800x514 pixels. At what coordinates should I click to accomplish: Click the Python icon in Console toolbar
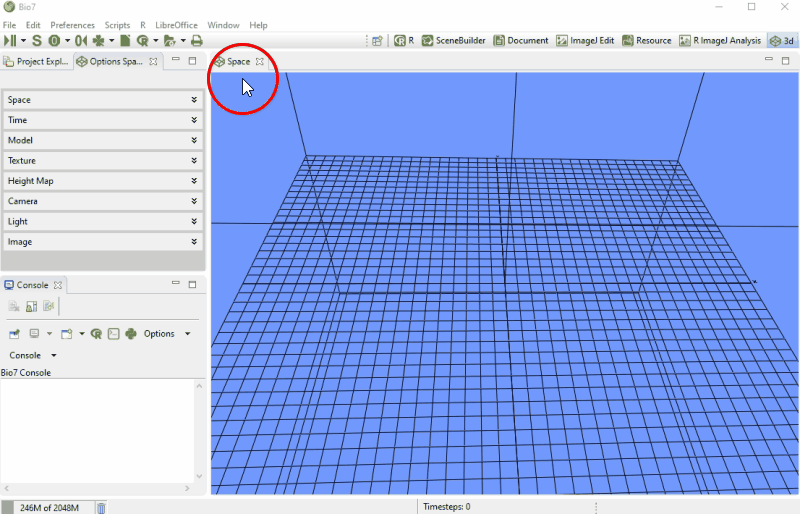click(131, 334)
